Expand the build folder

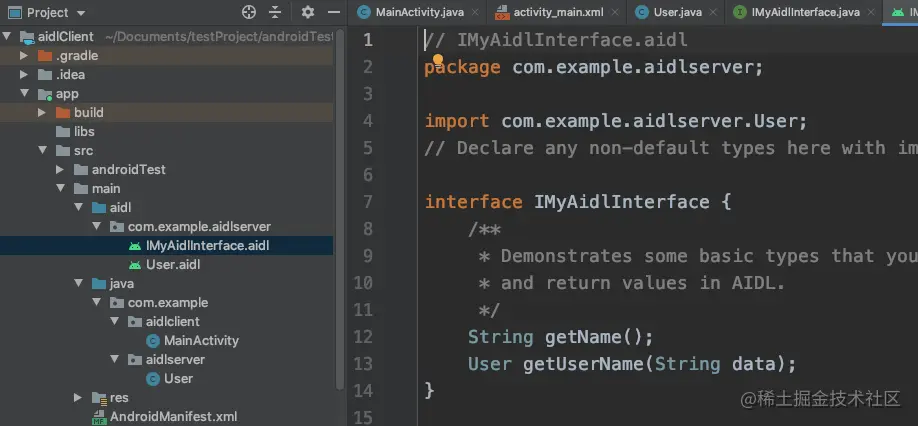(x=42, y=112)
